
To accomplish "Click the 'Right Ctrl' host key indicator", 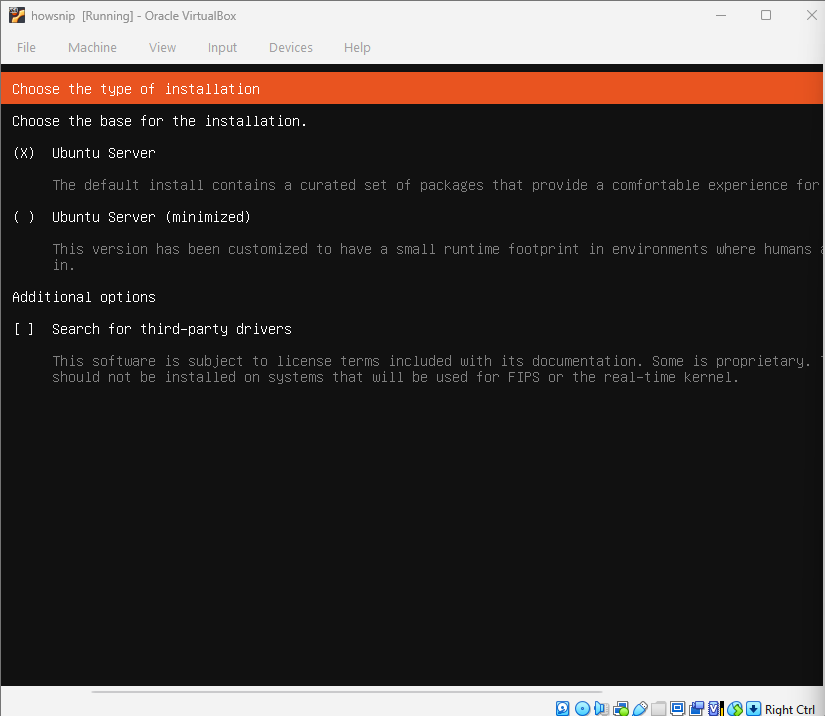I will tap(790, 709).
